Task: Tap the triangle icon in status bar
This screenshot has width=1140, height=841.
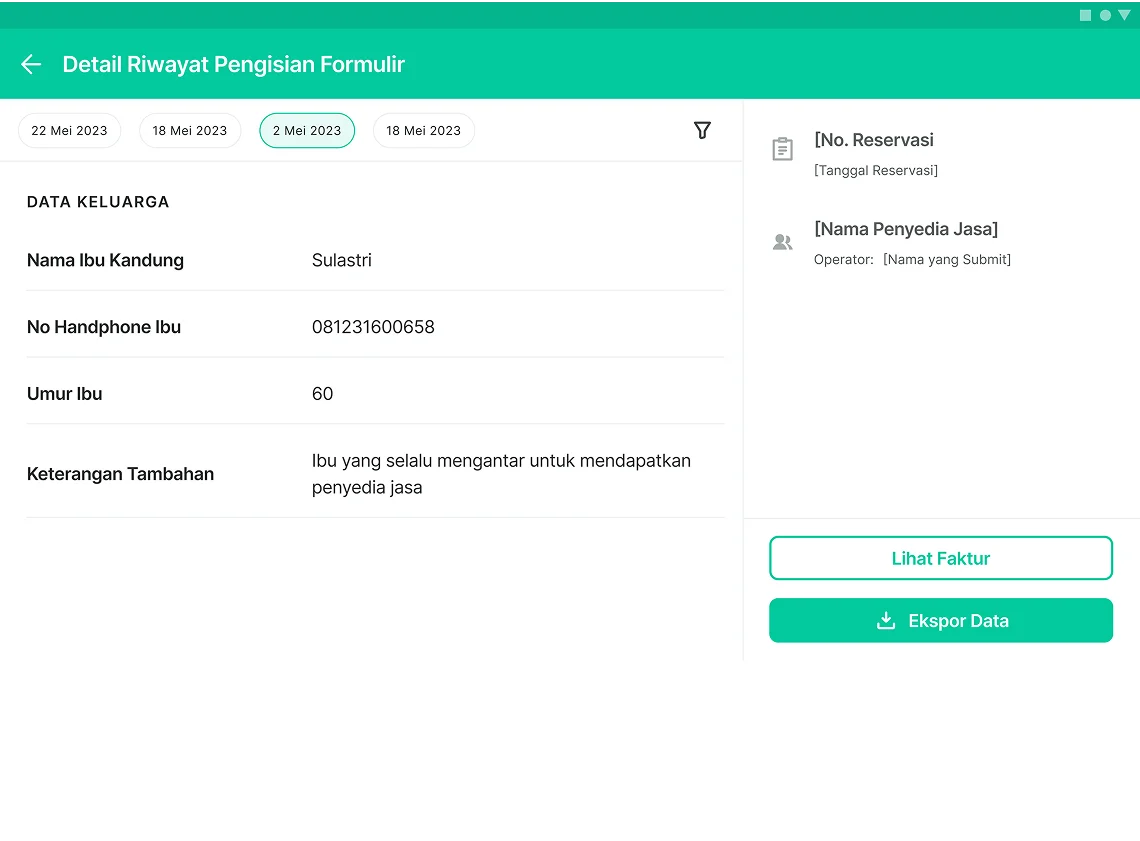Action: click(x=1124, y=15)
